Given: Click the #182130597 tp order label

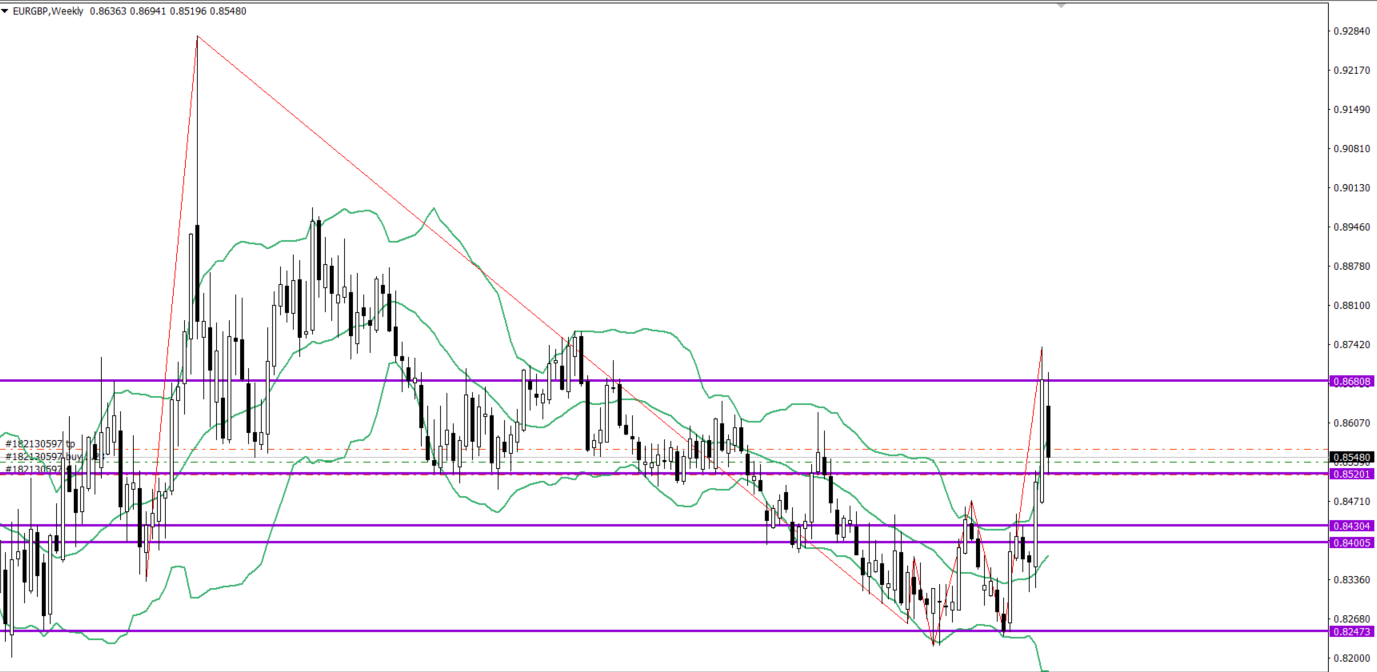Looking at the screenshot, I should point(40,443).
